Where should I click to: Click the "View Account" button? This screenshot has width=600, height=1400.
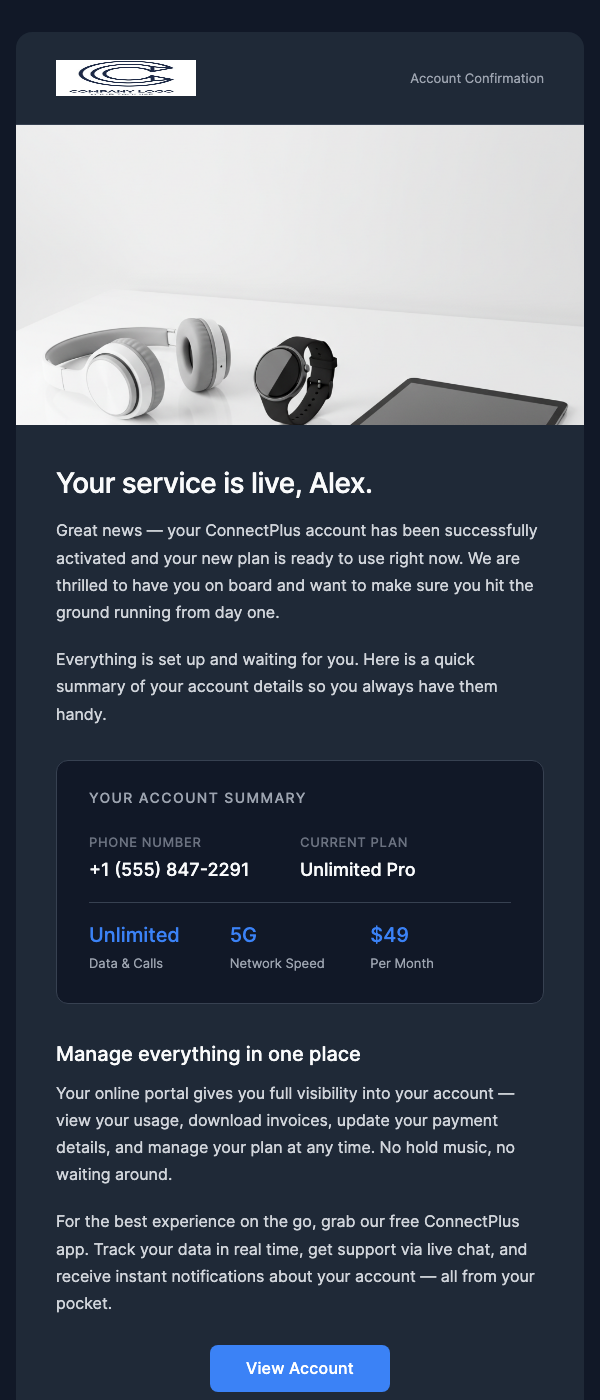pos(299,1368)
